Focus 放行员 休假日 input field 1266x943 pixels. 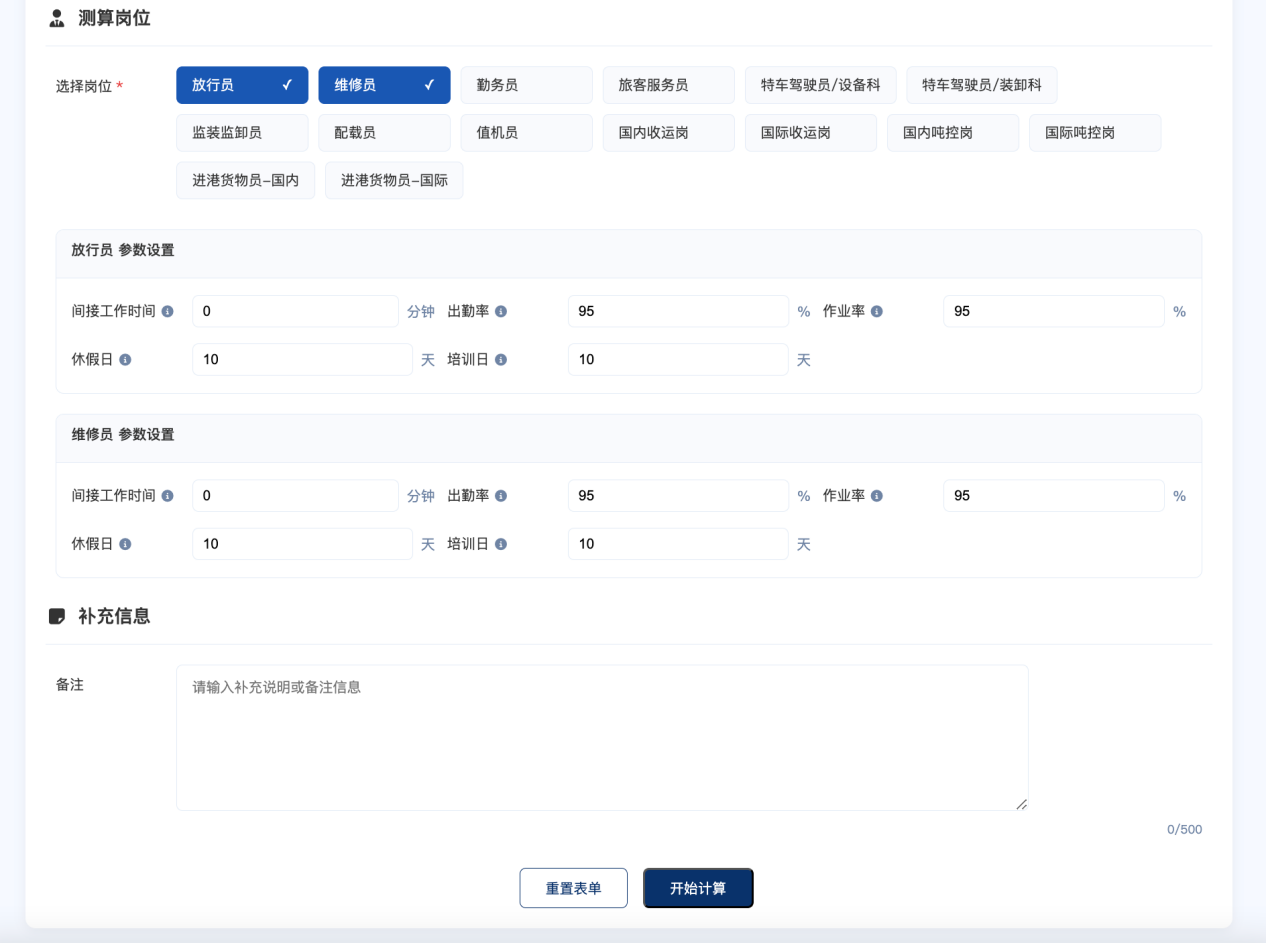(302, 359)
